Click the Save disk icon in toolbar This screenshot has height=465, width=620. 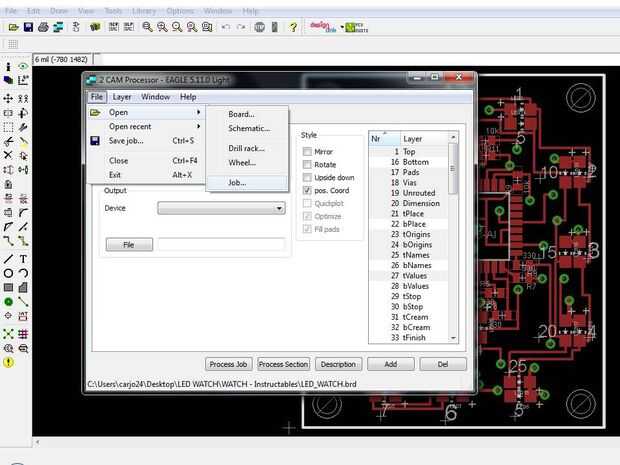(x=29, y=27)
